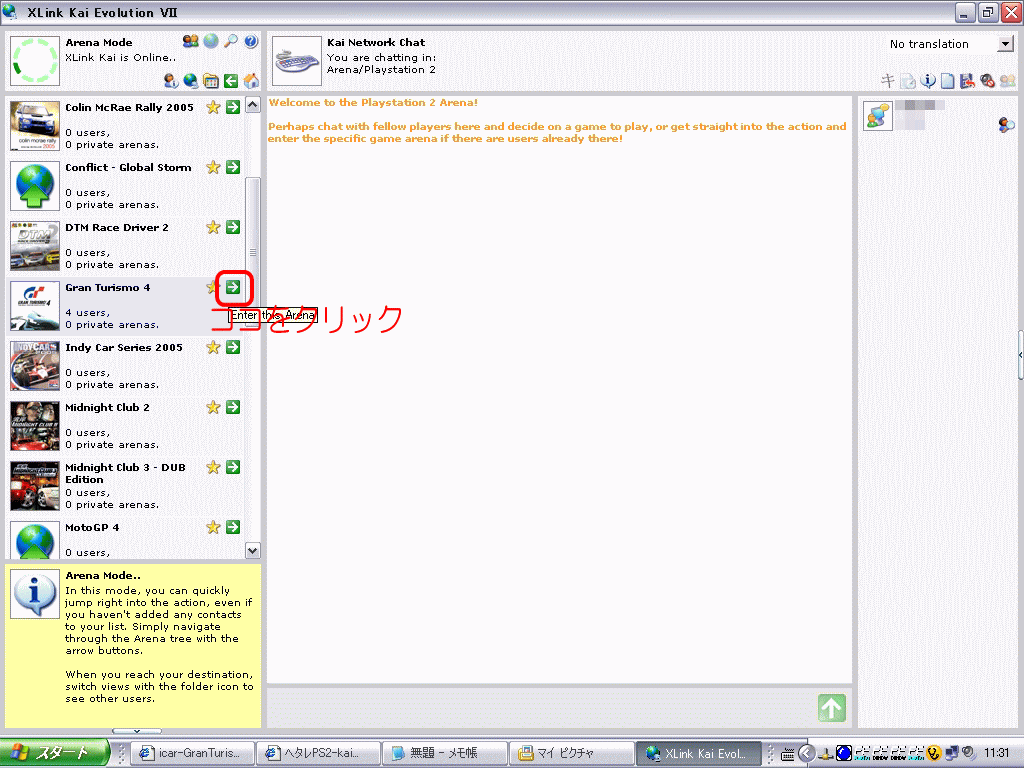Click the user avatar in the users panel
The image size is (1024, 768).
pyautogui.click(x=878, y=116)
